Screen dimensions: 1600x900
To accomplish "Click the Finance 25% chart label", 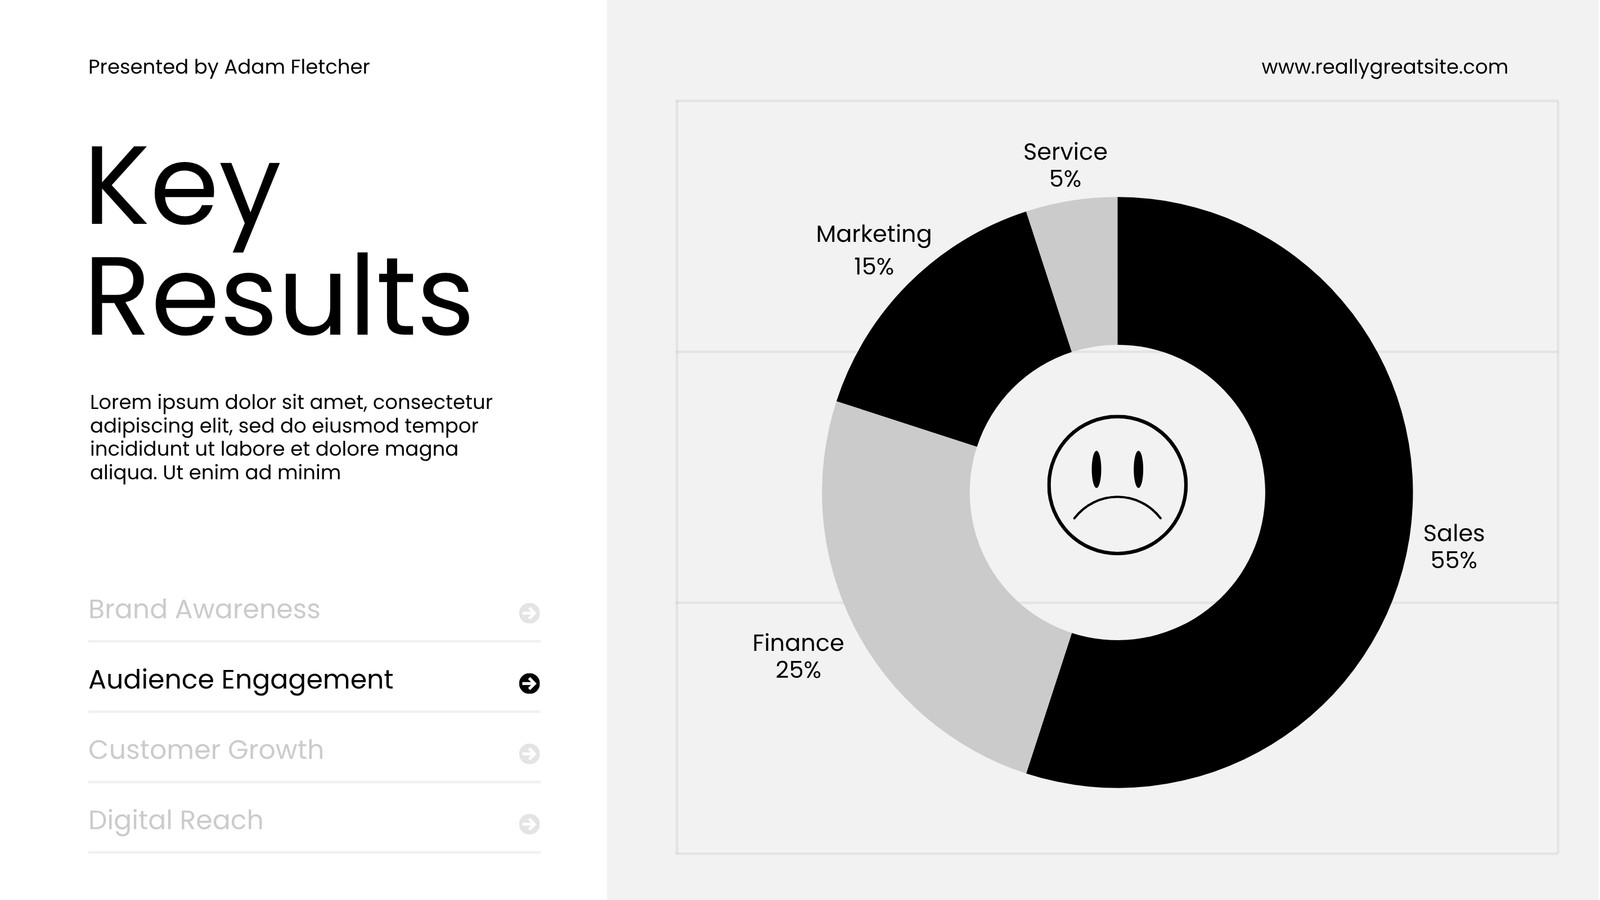I will click(x=798, y=657).
